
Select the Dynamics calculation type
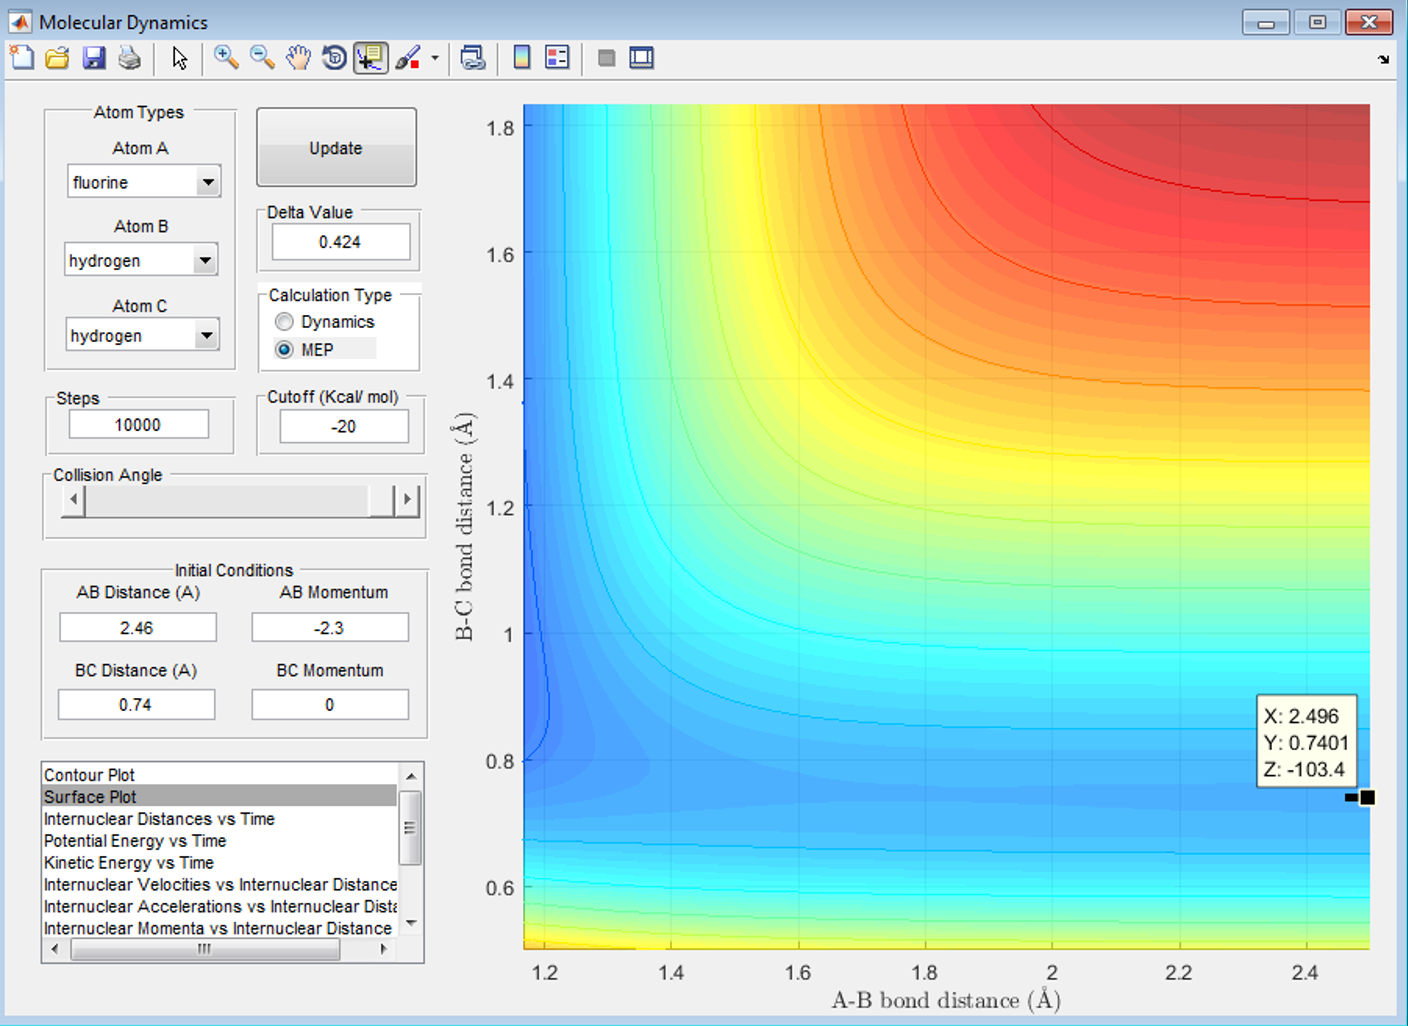point(285,322)
